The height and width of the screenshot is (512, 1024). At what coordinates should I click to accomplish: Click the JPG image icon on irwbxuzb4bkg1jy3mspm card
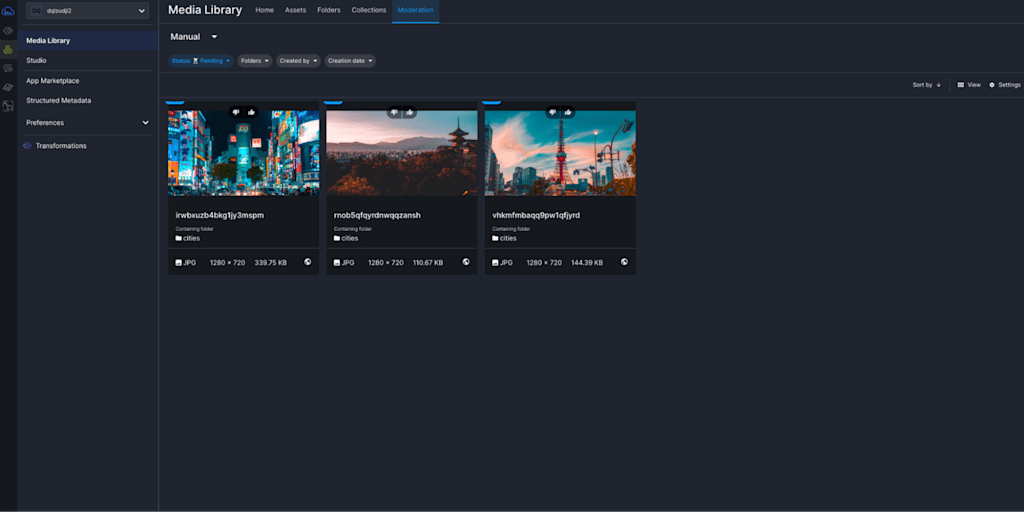pyautogui.click(x=178, y=263)
